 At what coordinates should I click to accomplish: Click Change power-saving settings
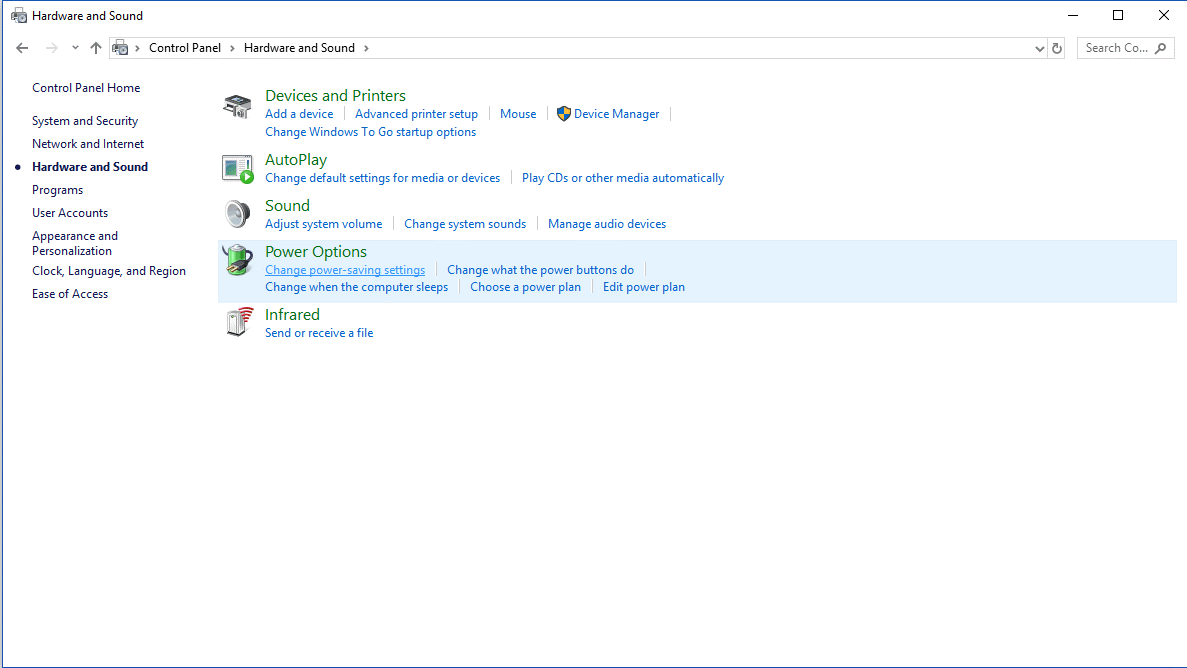click(x=345, y=270)
